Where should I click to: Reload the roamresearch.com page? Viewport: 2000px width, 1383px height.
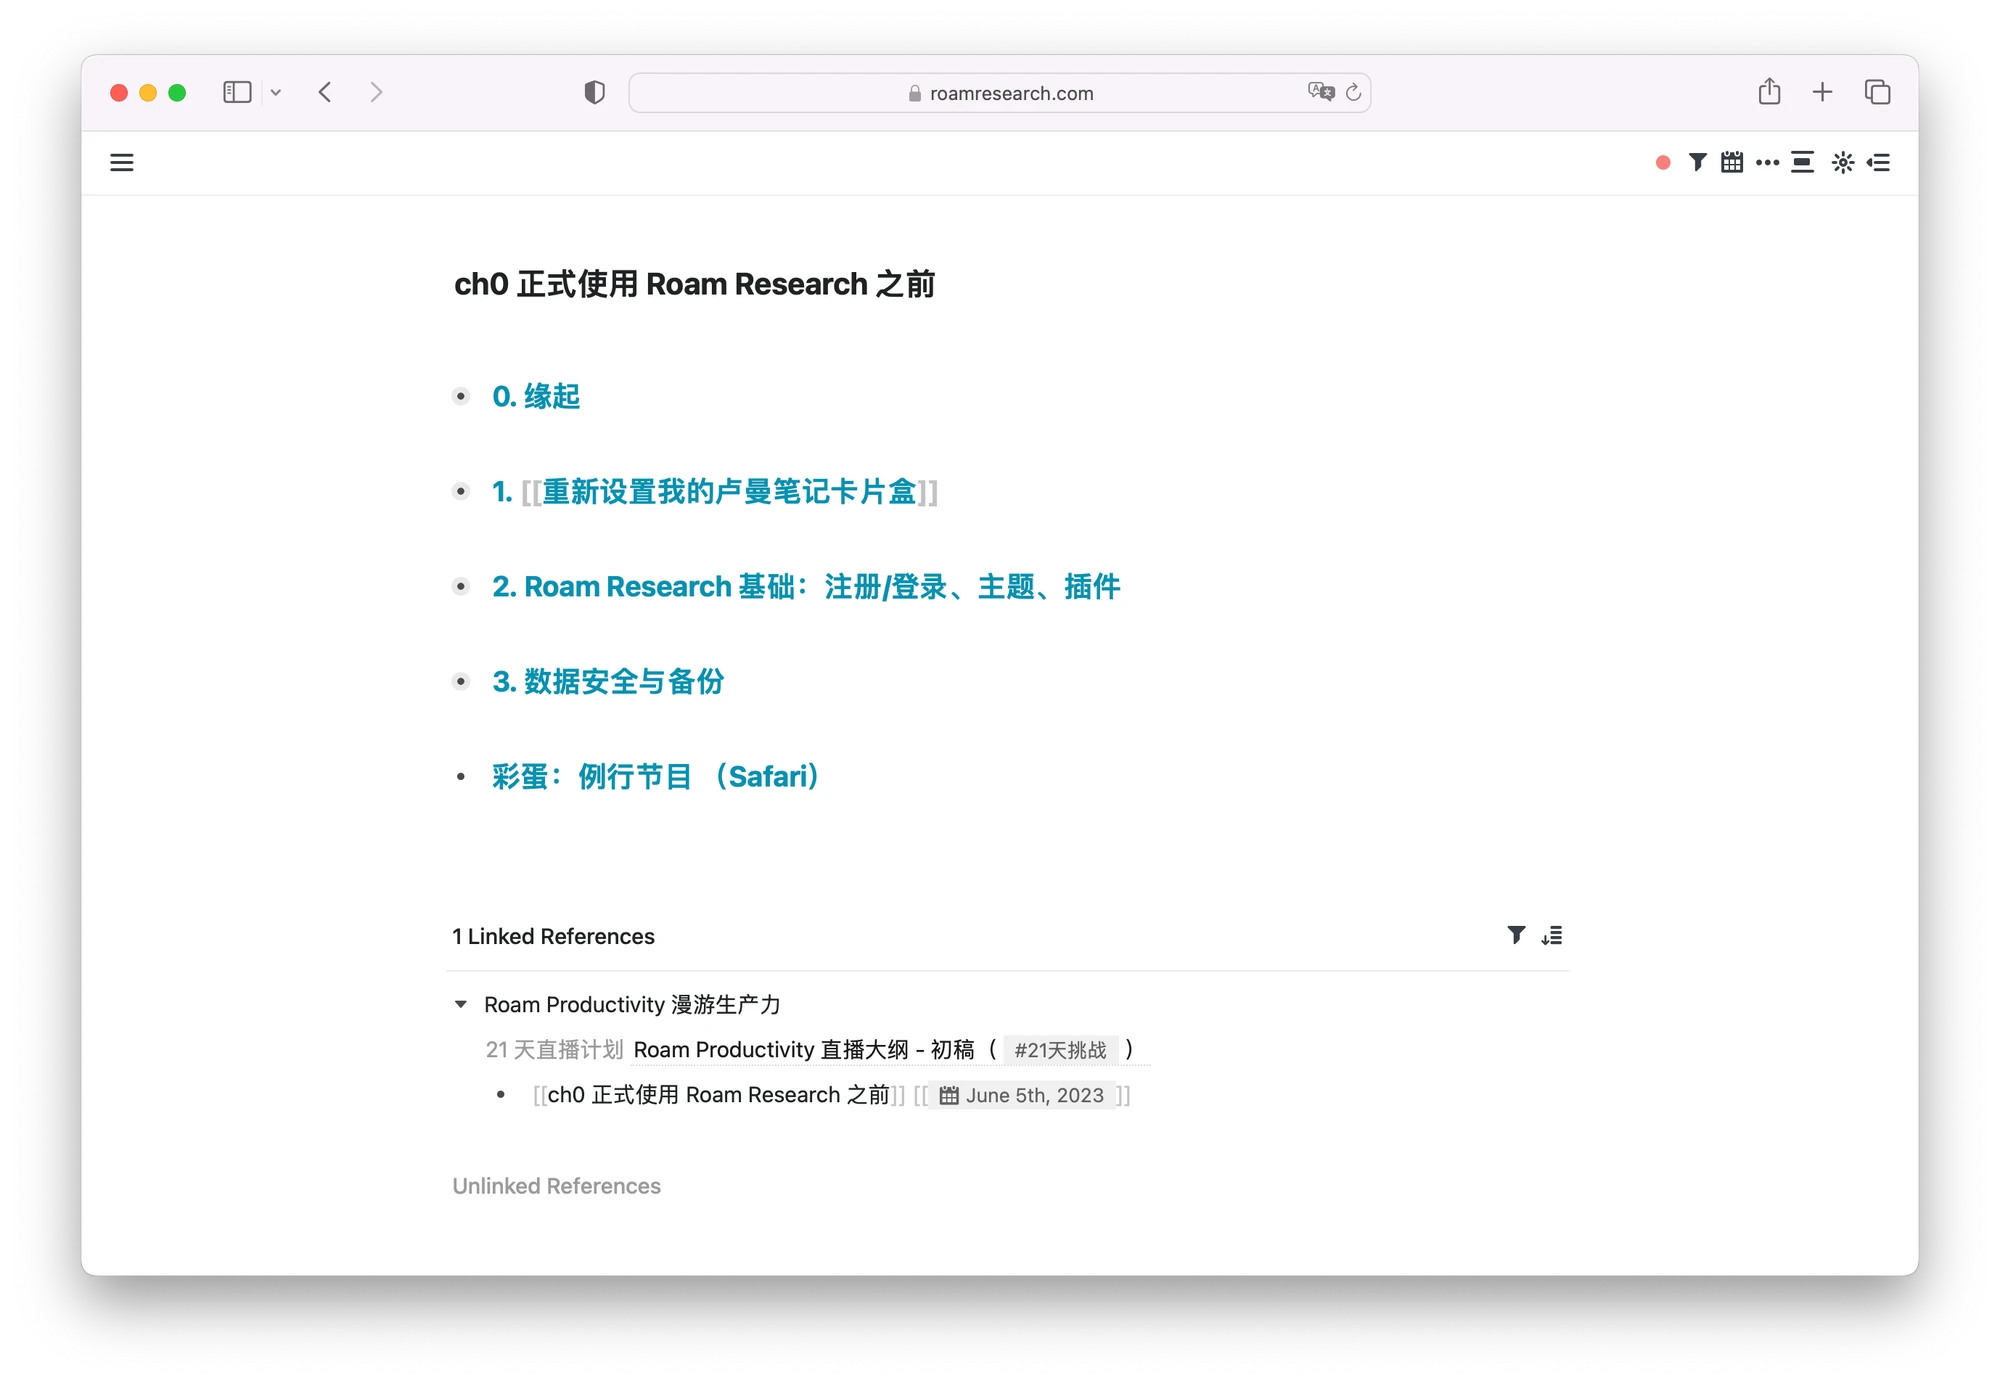1353,92
